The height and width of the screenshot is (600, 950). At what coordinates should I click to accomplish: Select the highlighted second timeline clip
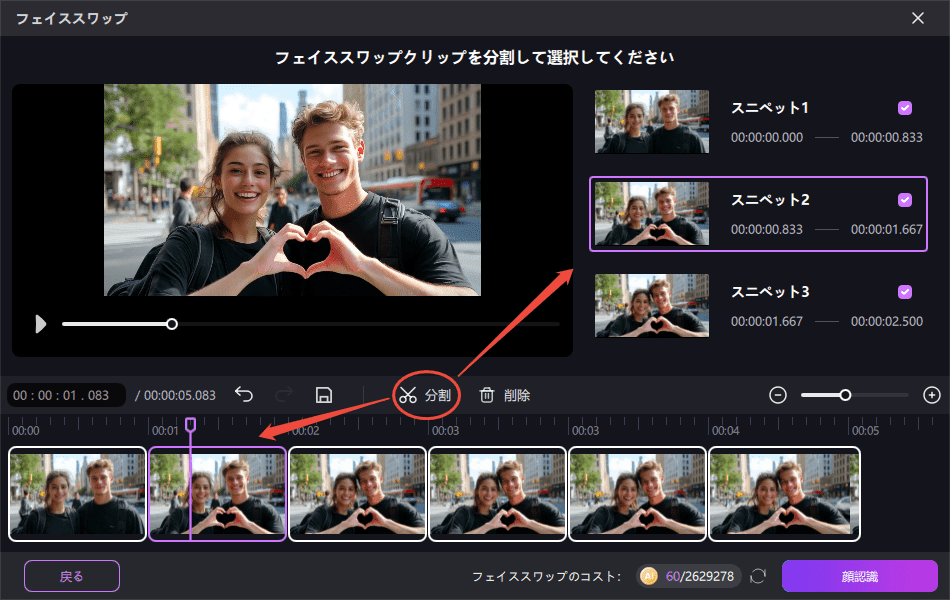218,494
